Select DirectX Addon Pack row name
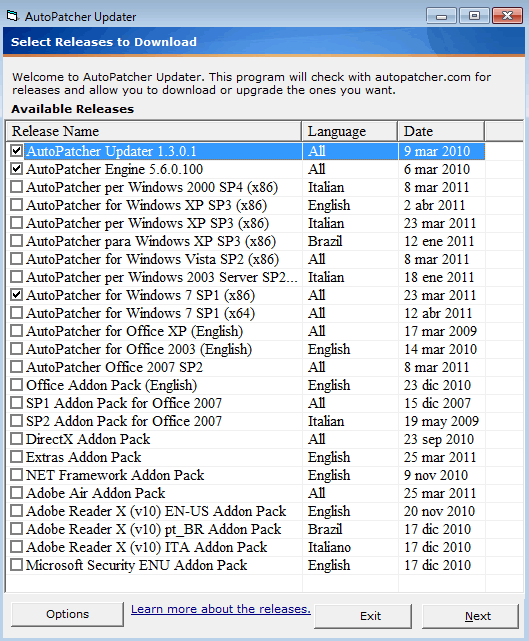 point(88,439)
